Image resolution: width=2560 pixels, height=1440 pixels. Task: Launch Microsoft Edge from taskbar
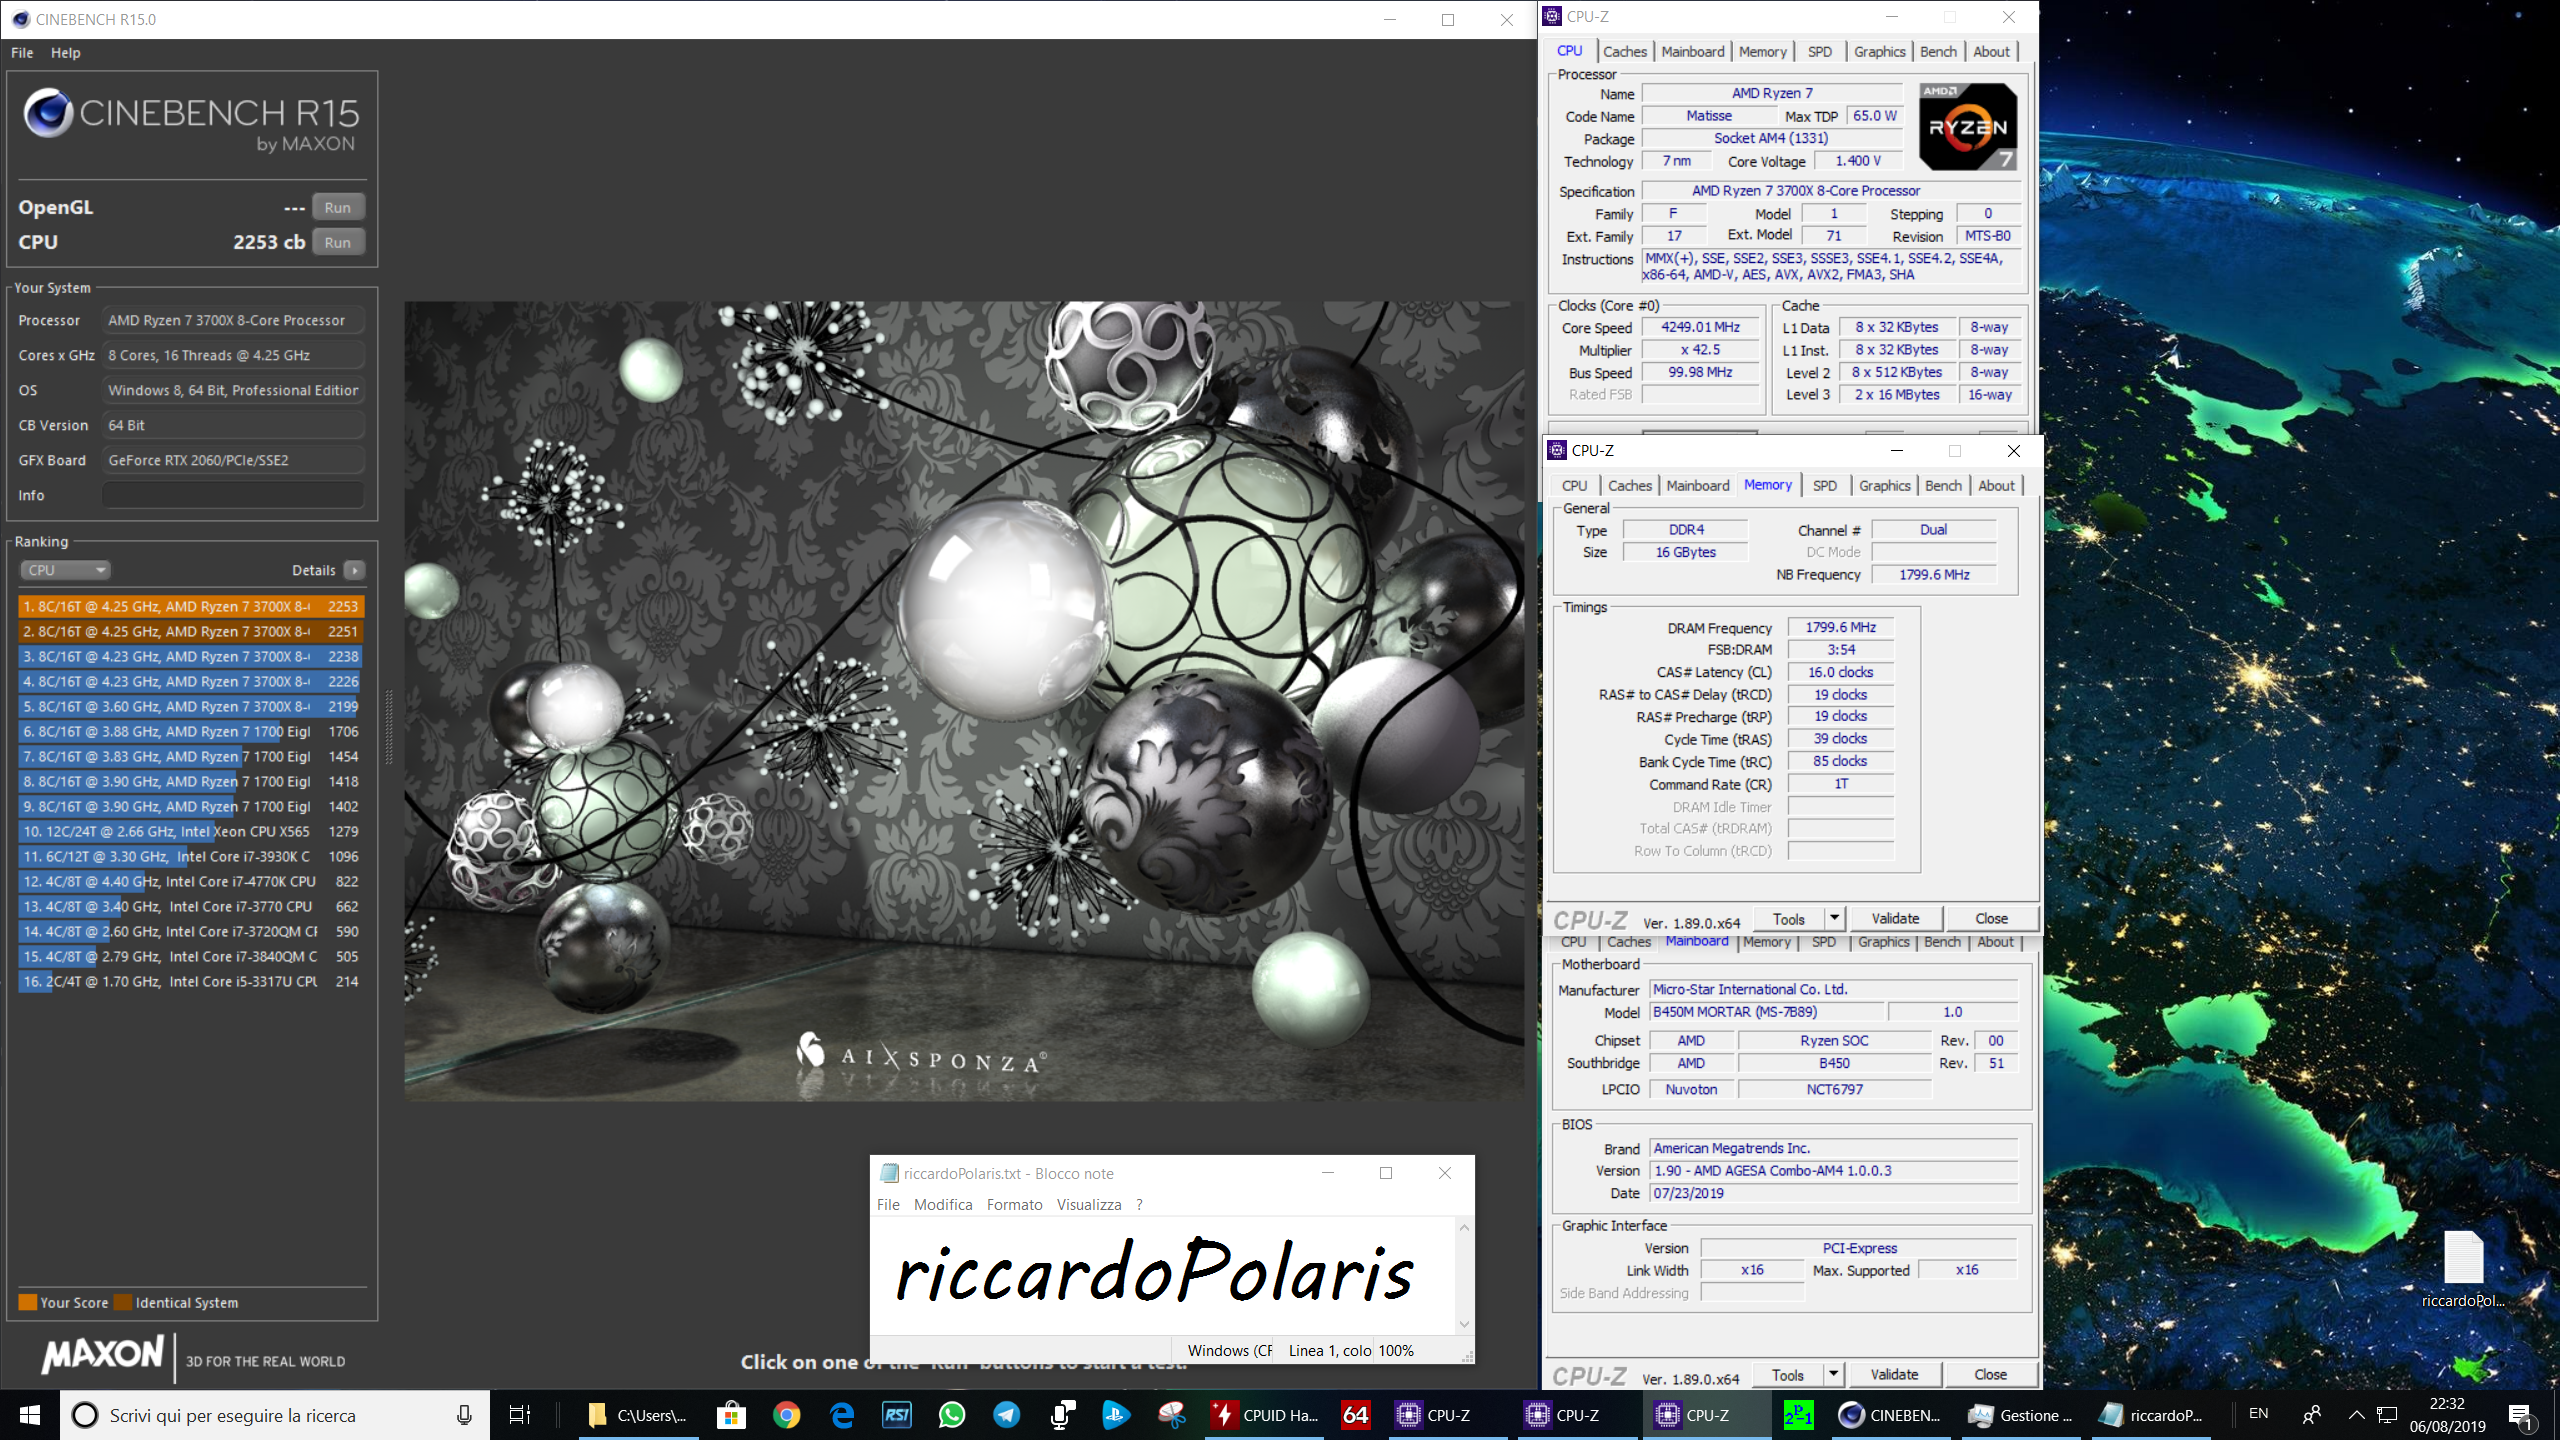pos(842,1415)
